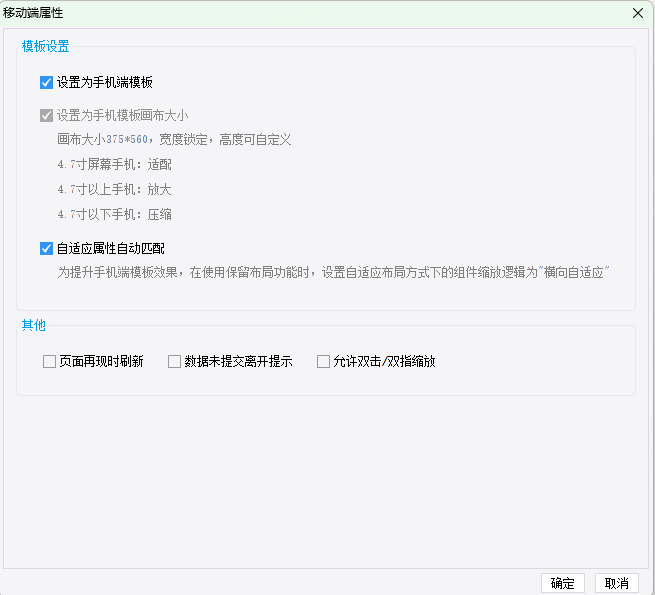
Task: Click the 数据未提交离开提示 label text
Action: pyautogui.click(x=238, y=361)
